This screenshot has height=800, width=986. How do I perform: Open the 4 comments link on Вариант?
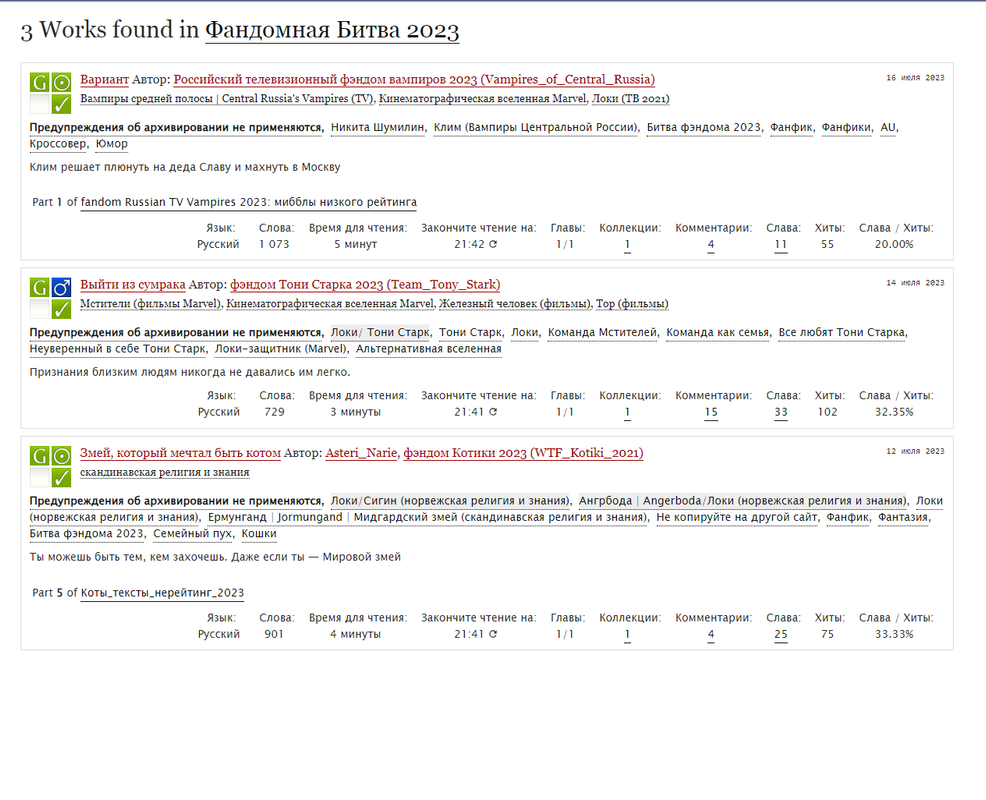click(711, 244)
